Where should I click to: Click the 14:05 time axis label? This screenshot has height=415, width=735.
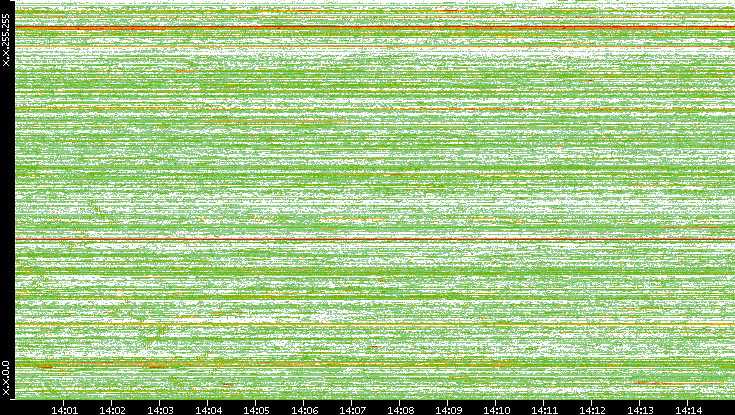pos(256,410)
